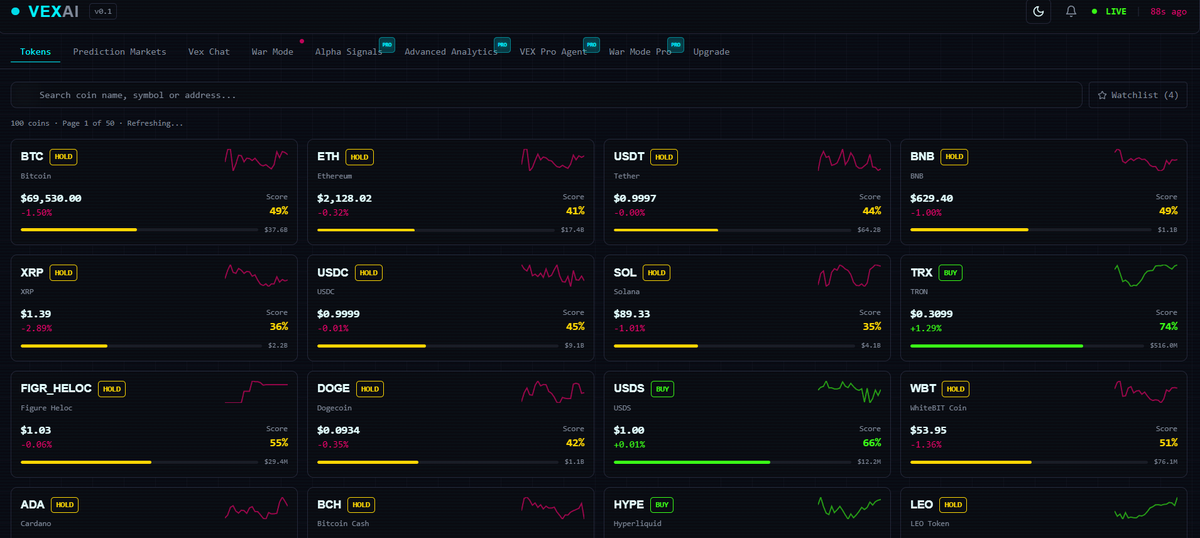This screenshot has height=538, width=1200.
Task: Click PRO badge on War Mode Pro
Action: point(675,44)
